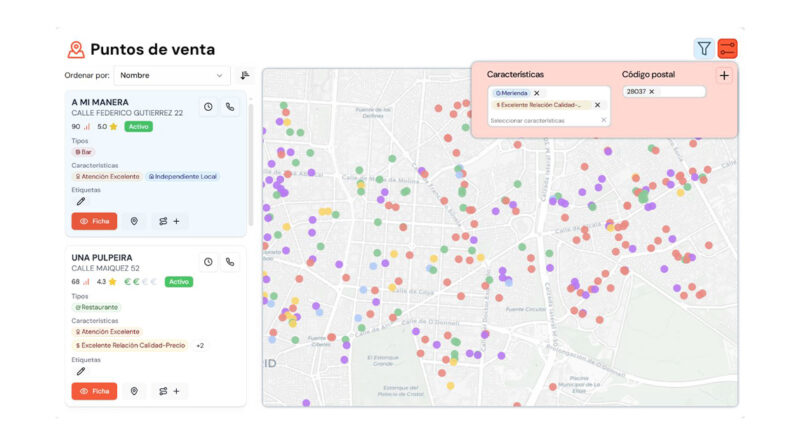This screenshot has width=800, height=445.
Task: Expand the +2 more características badge
Action: 200,346
